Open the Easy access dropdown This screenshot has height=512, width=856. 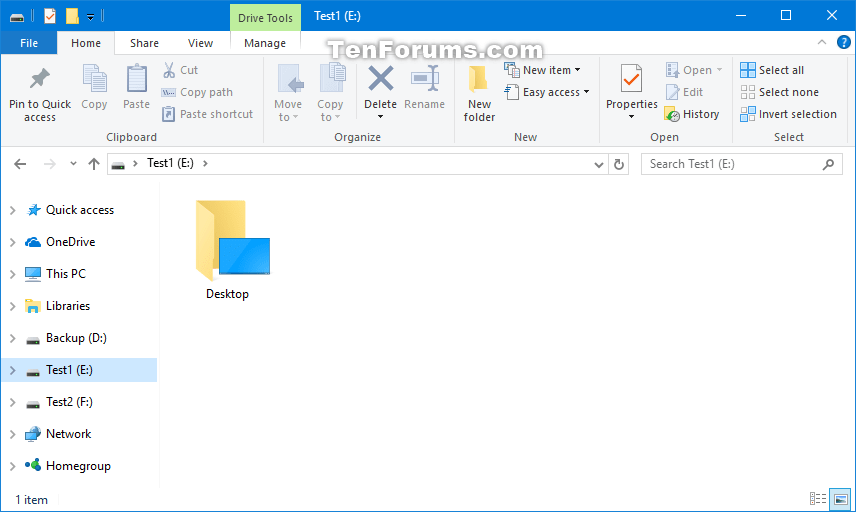[546, 92]
